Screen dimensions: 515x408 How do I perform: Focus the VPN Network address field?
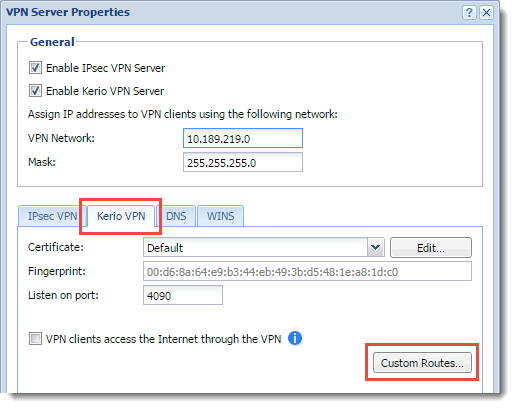[x=243, y=138]
